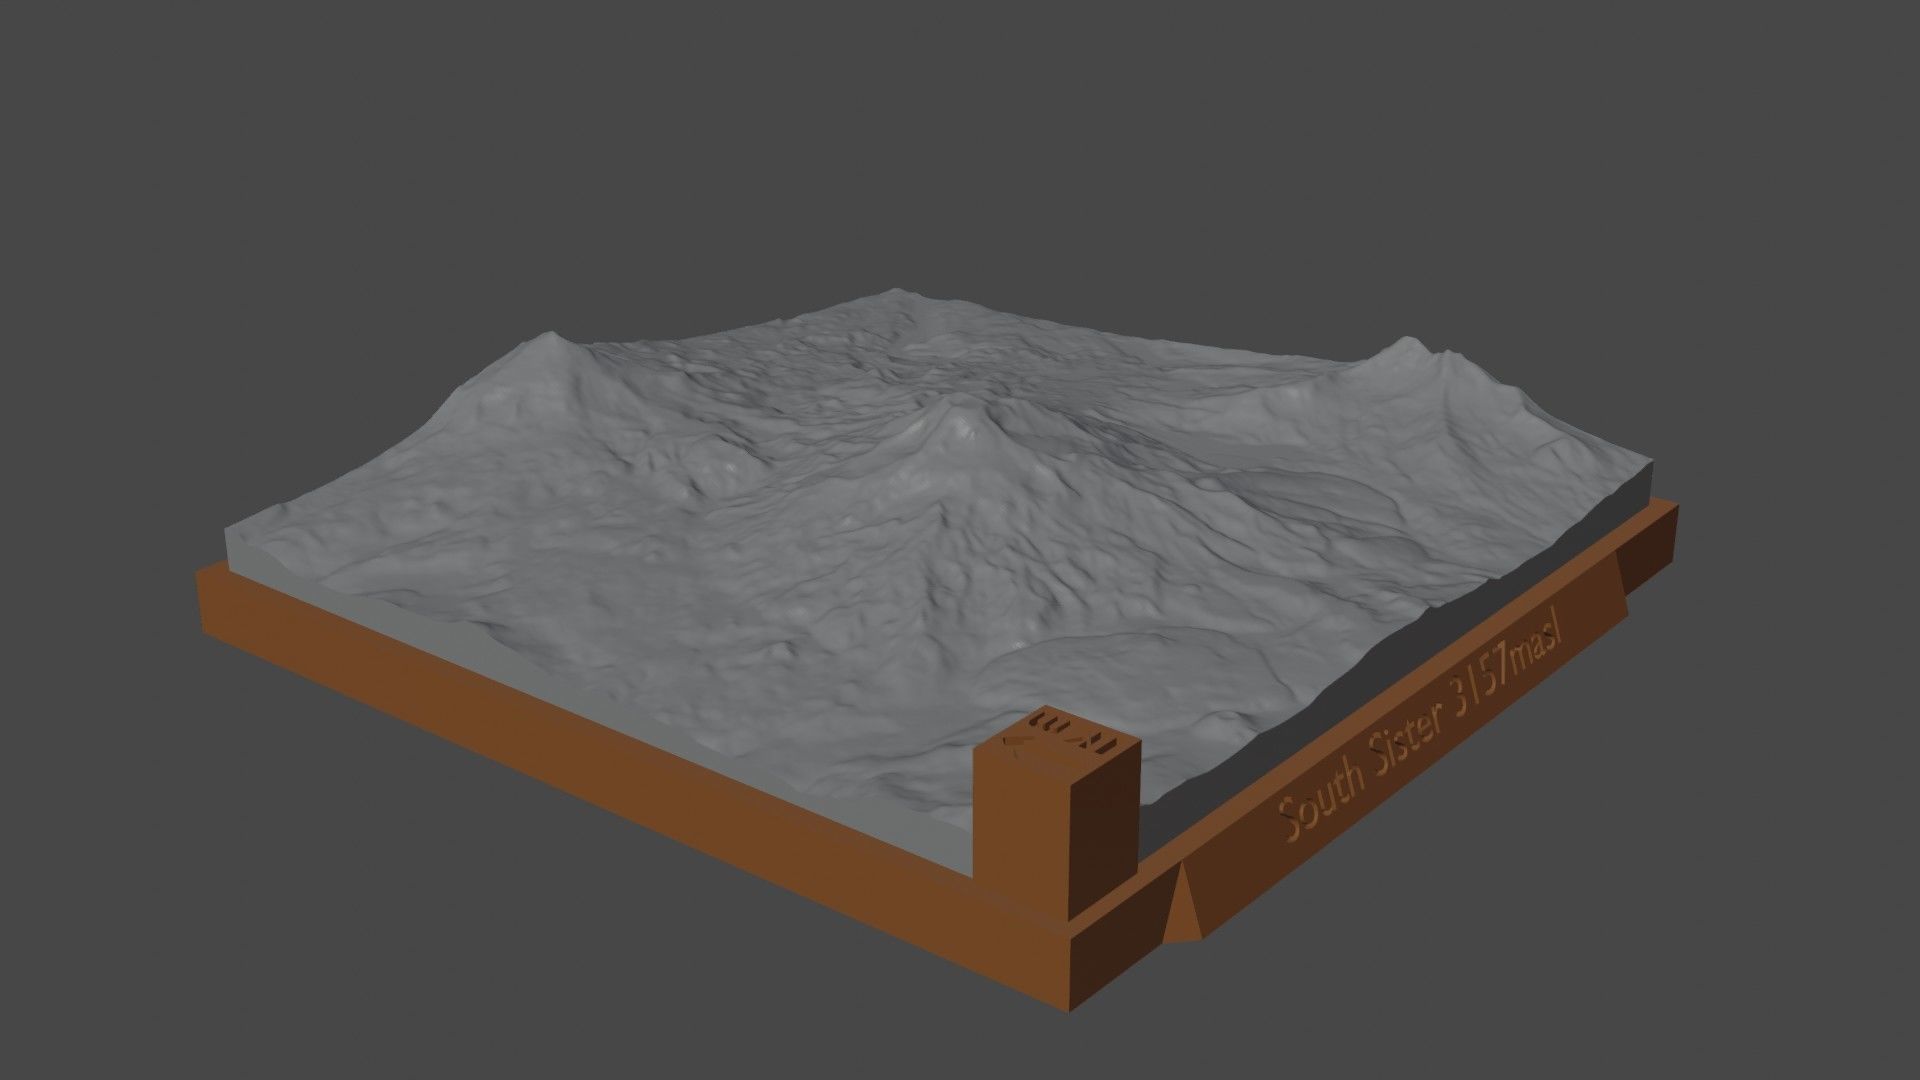Image resolution: width=1920 pixels, height=1080 pixels.
Task: Select the triangular notch marker on the base
Action: coord(1182,901)
